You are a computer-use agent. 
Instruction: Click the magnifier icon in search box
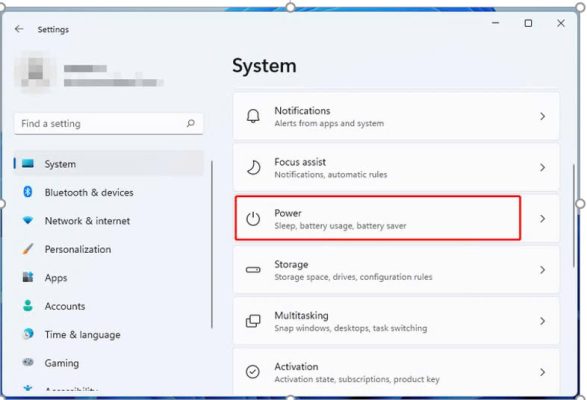coord(191,123)
